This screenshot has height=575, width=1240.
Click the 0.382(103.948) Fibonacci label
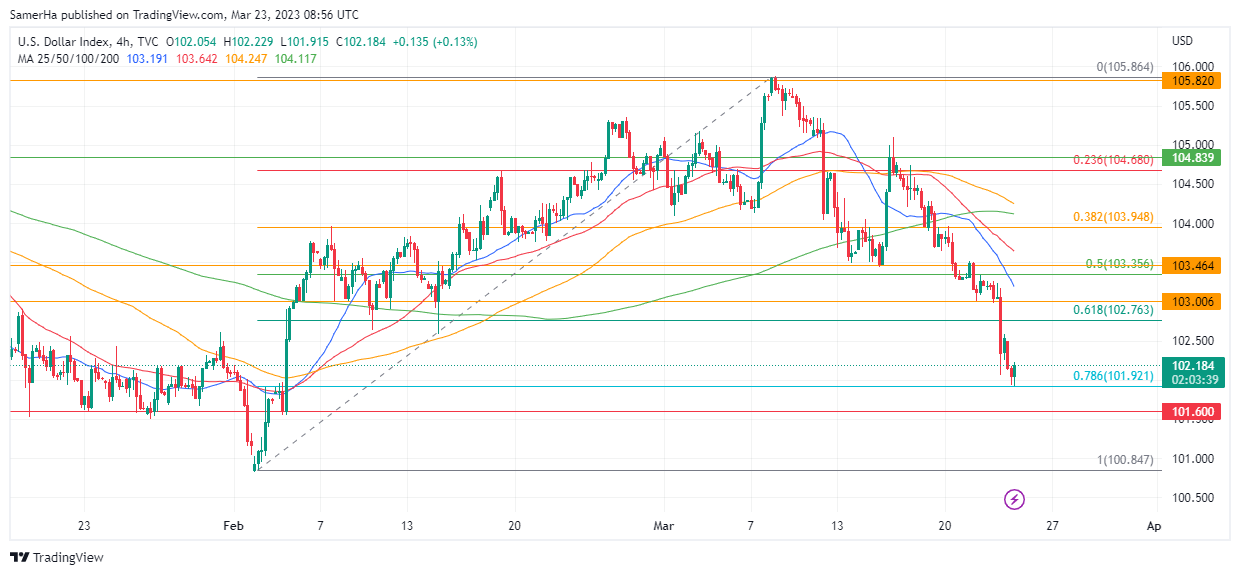[1113, 217]
